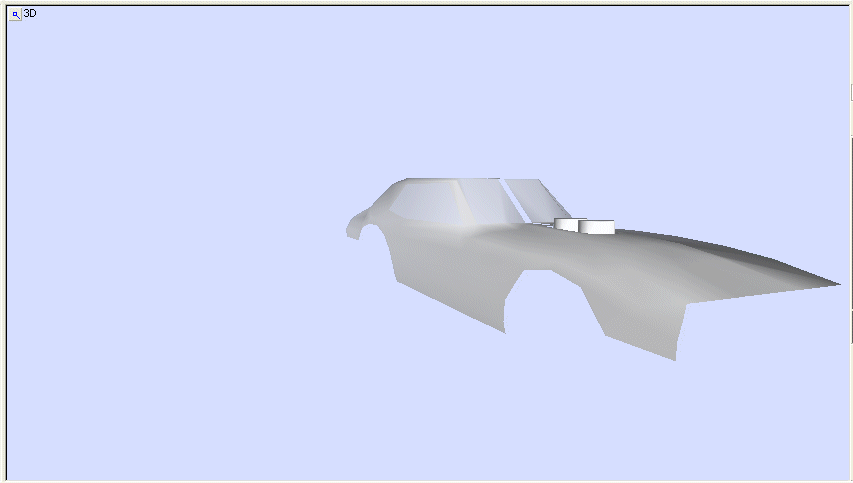Click the rear tail end of the car body

click(x=352, y=228)
